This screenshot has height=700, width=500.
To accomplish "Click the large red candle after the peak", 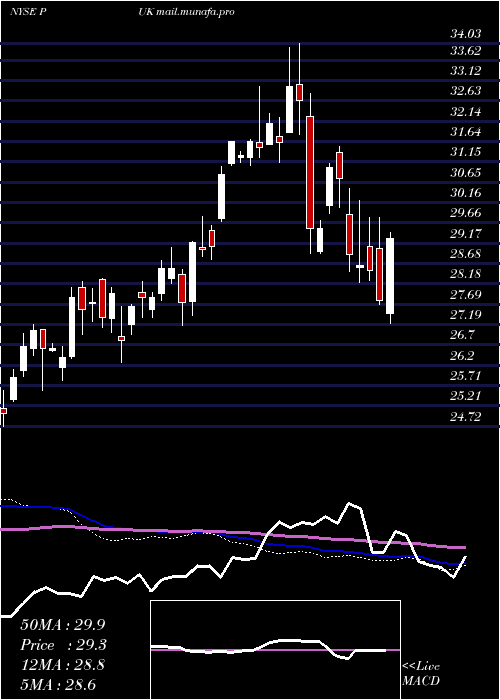I will point(310,172).
